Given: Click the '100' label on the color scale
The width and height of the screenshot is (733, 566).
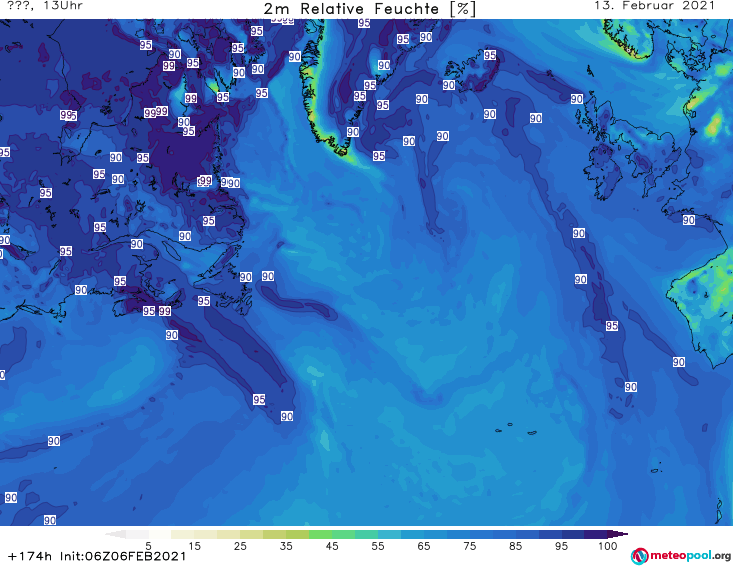Looking at the screenshot, I should (x=608, y=546).
